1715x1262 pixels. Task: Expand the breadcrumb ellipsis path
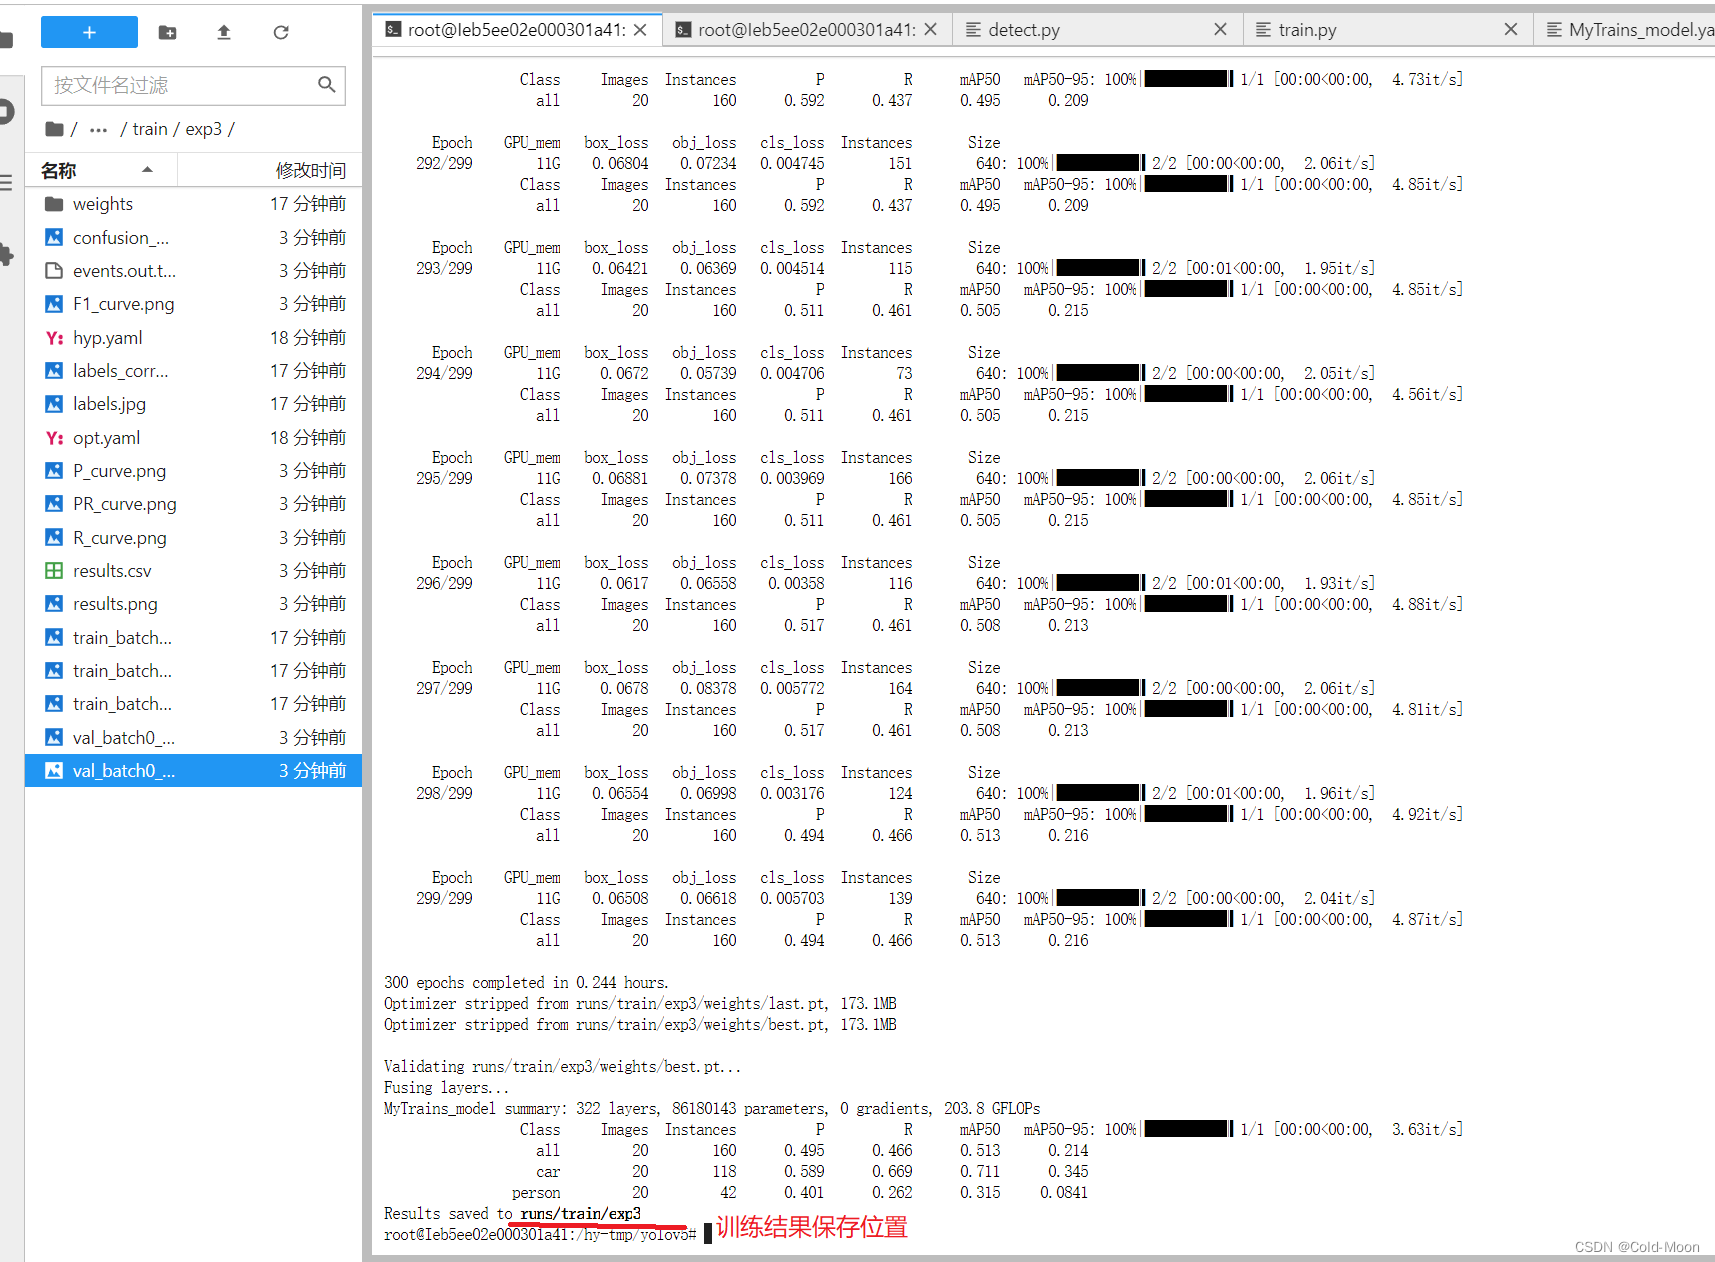point(98,129)
